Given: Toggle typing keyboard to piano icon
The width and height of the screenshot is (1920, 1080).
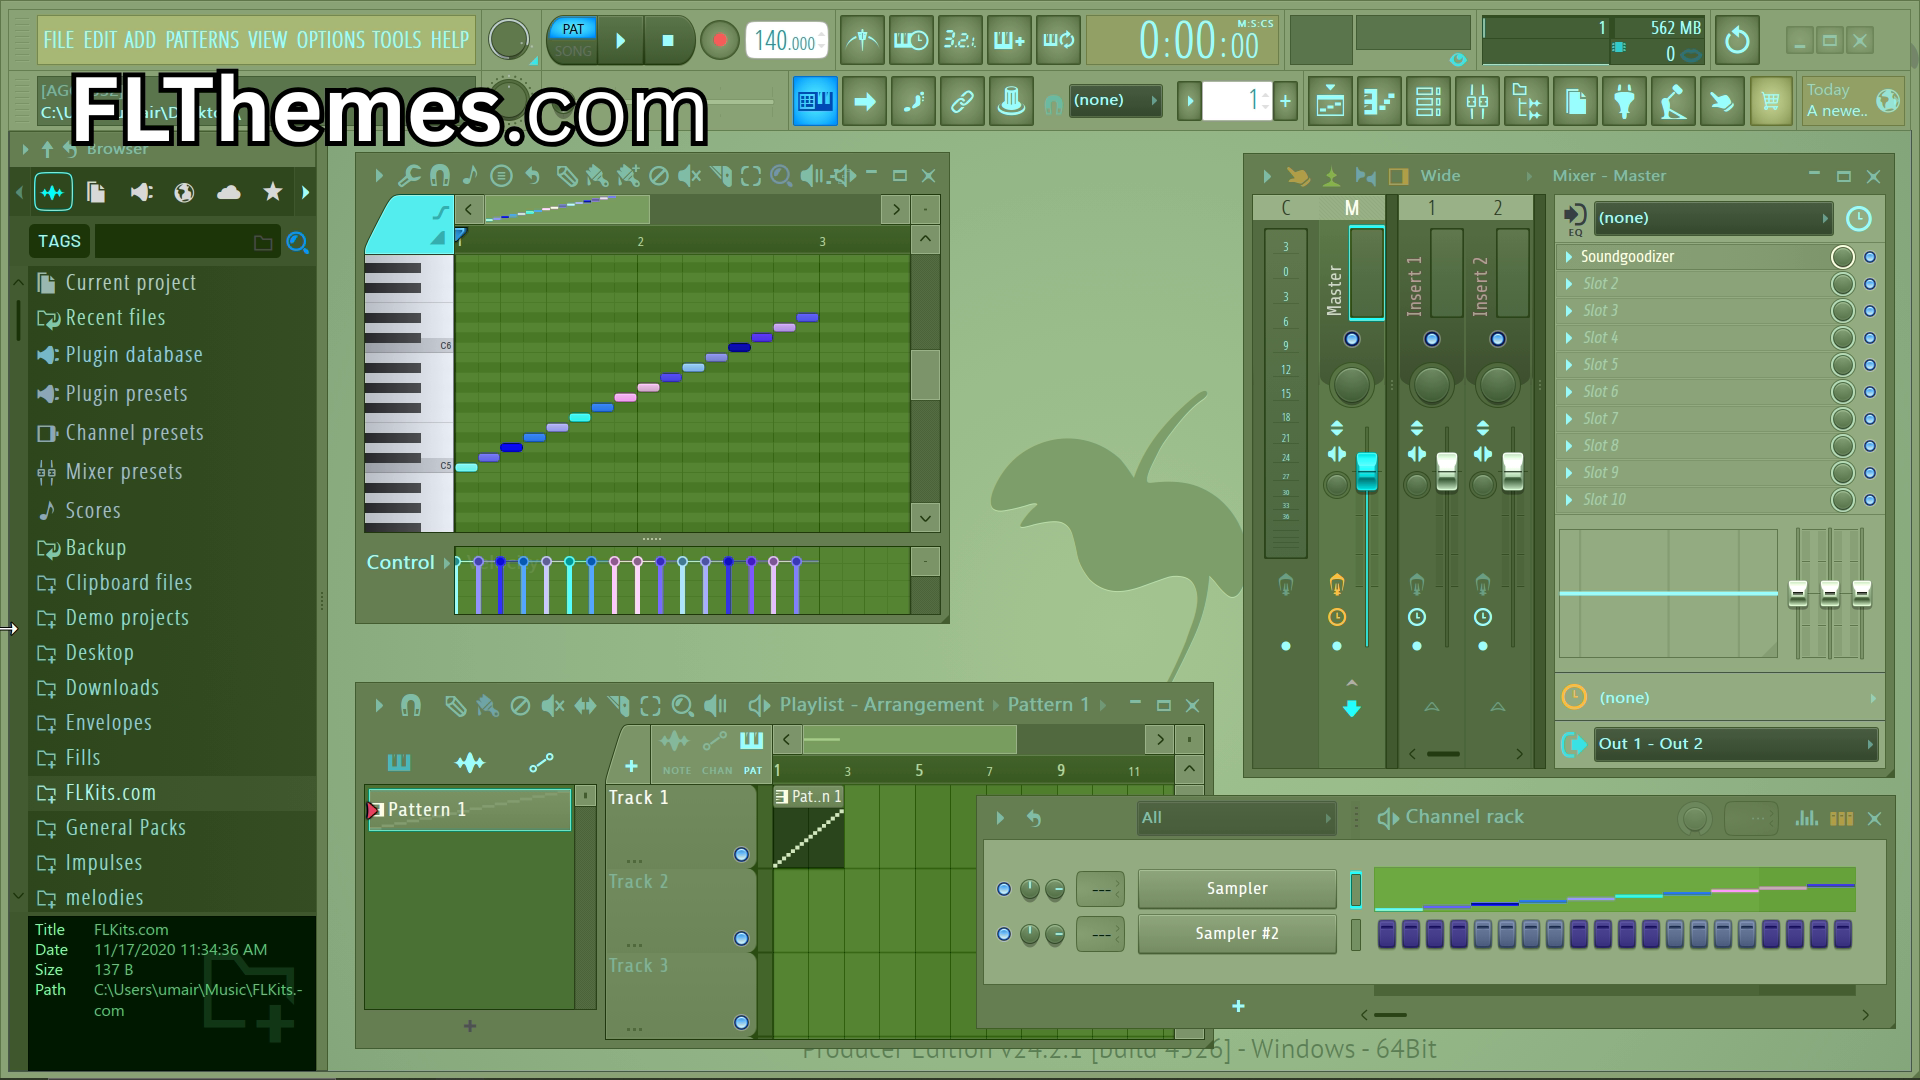Looking at the screenshot, I should (815, 101).
